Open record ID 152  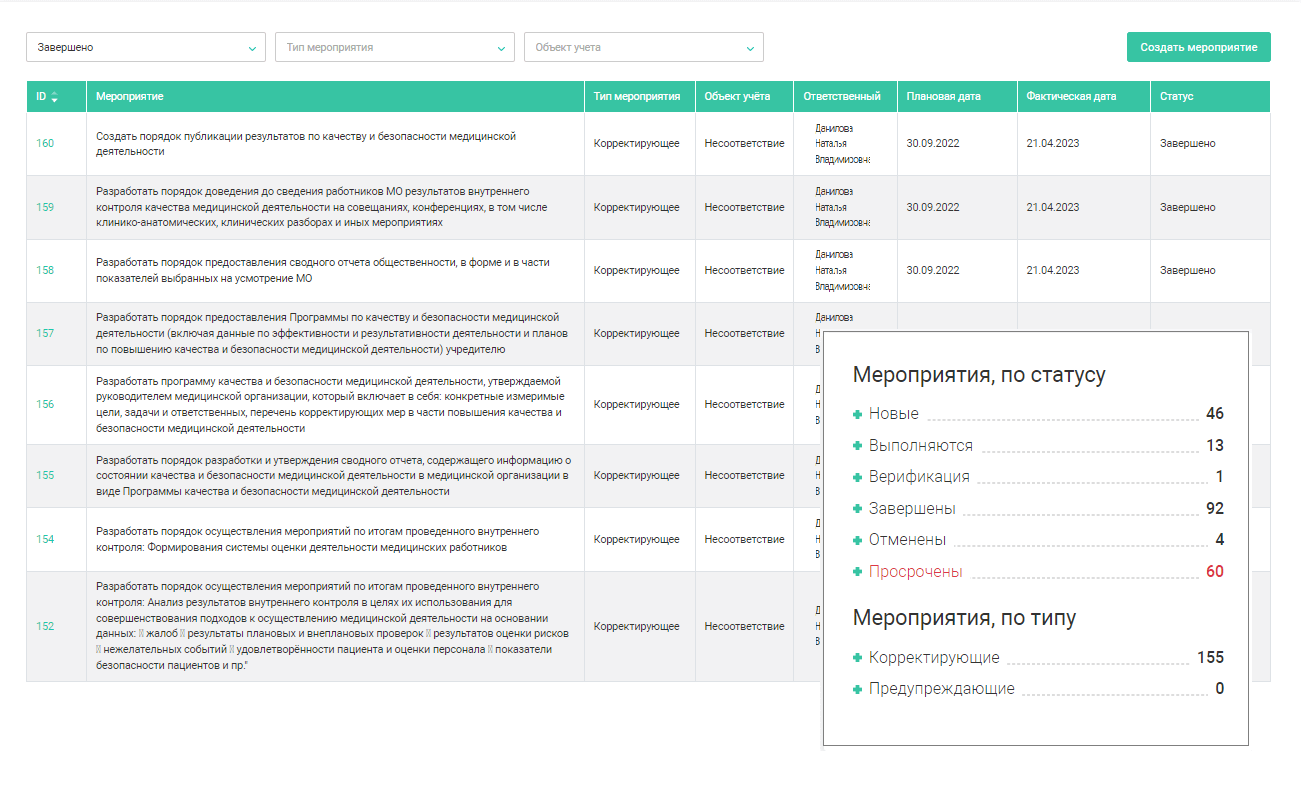(x=45, y=626)
